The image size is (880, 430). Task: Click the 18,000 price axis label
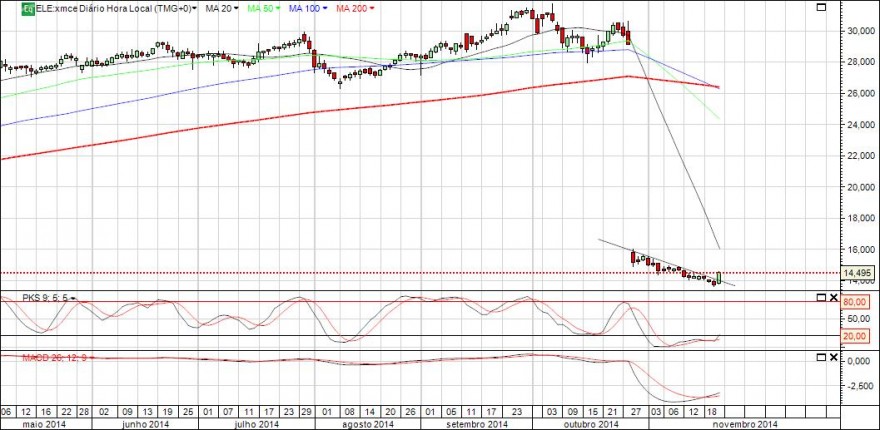[x=862, y=218]
